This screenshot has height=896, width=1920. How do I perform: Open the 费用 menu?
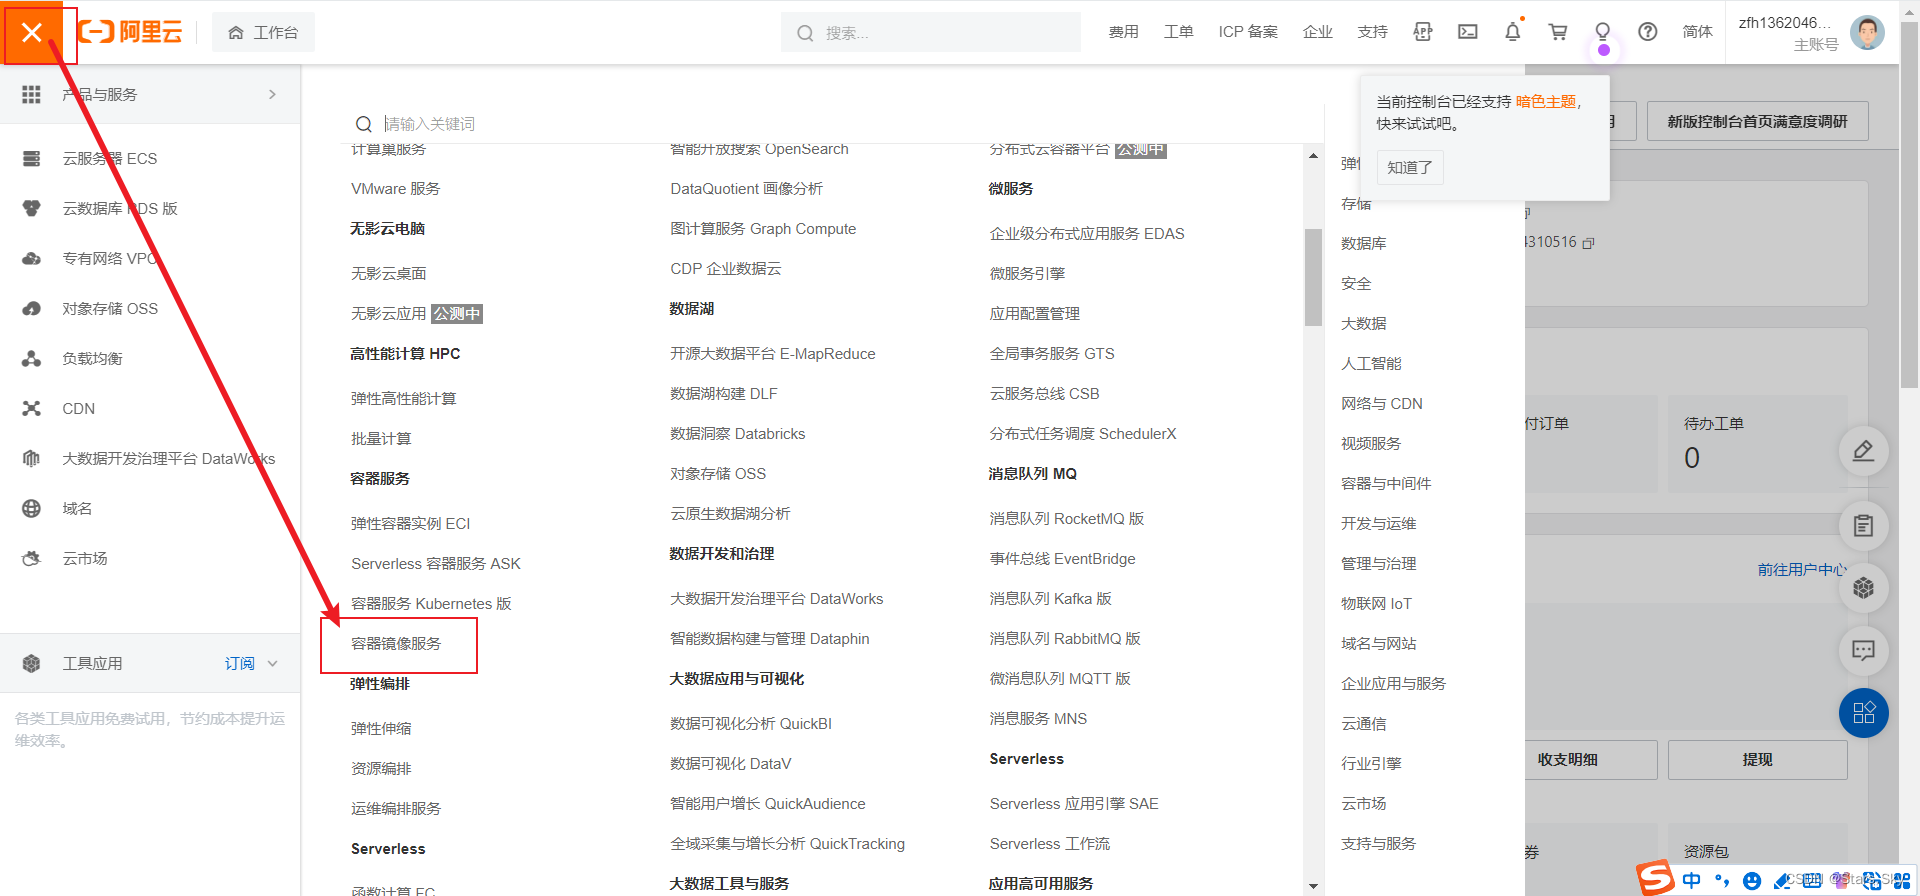tap(1123, 32)
